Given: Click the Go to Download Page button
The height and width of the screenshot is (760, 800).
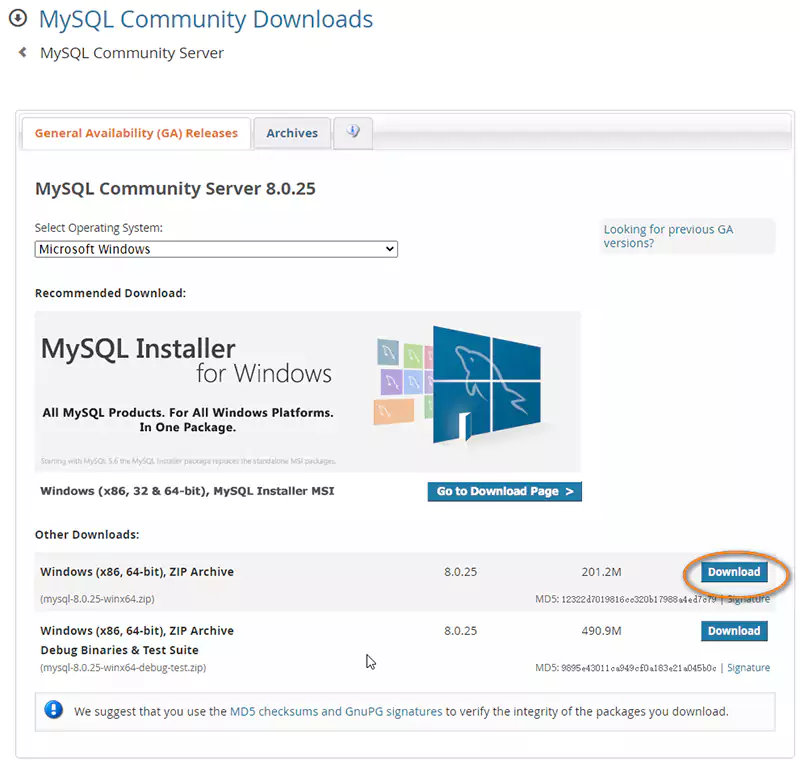Looking at the screenshot, I should (504, 491).
